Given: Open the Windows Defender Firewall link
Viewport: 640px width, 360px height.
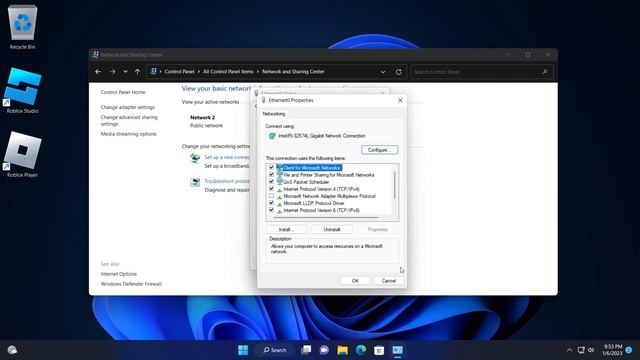Looking at the screenshot, I should [x=131, y=284].
